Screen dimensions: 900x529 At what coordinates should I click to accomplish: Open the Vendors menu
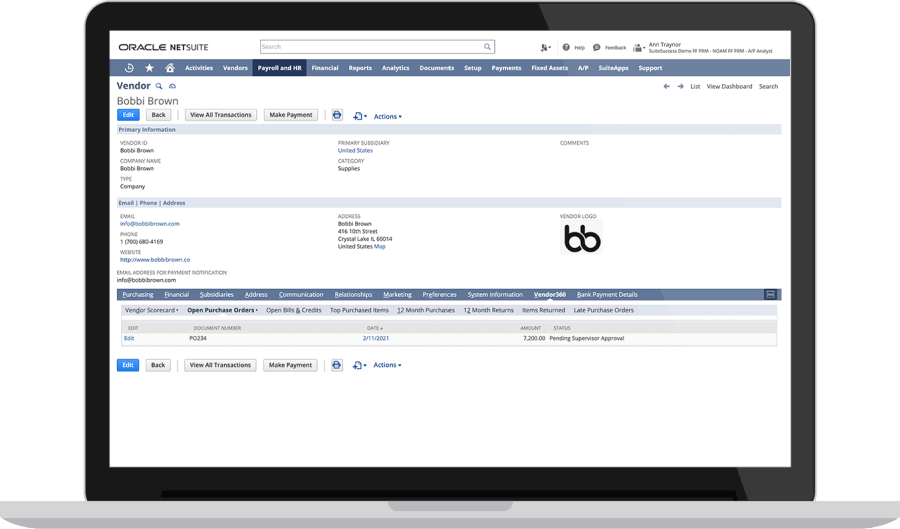coord(235,68)
